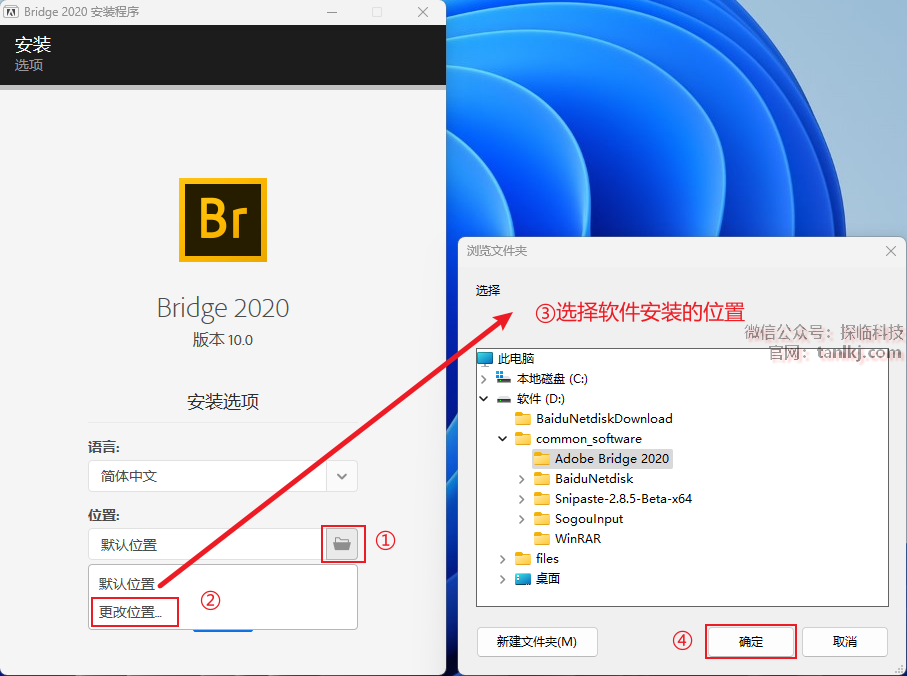
Task: Choose 默认位置 from location menu
Action: 127,584
